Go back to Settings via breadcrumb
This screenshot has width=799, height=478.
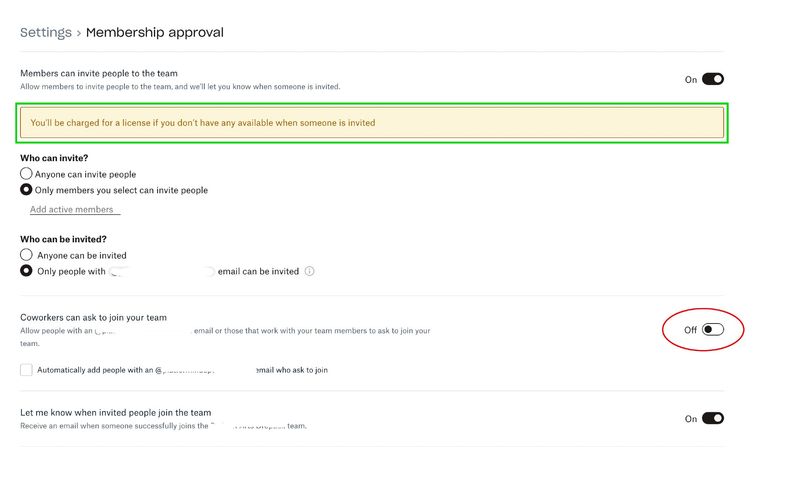pos(45,32)
